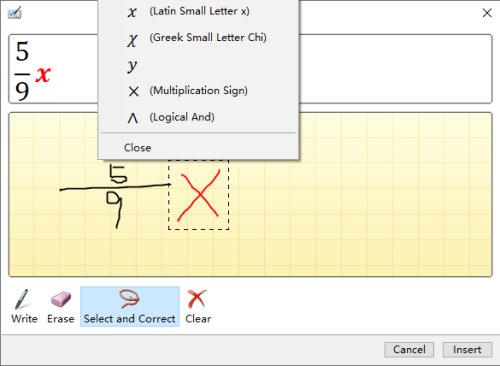Select the Erase tool
This screenshot has width=500, height=366.
pos(60,306)
